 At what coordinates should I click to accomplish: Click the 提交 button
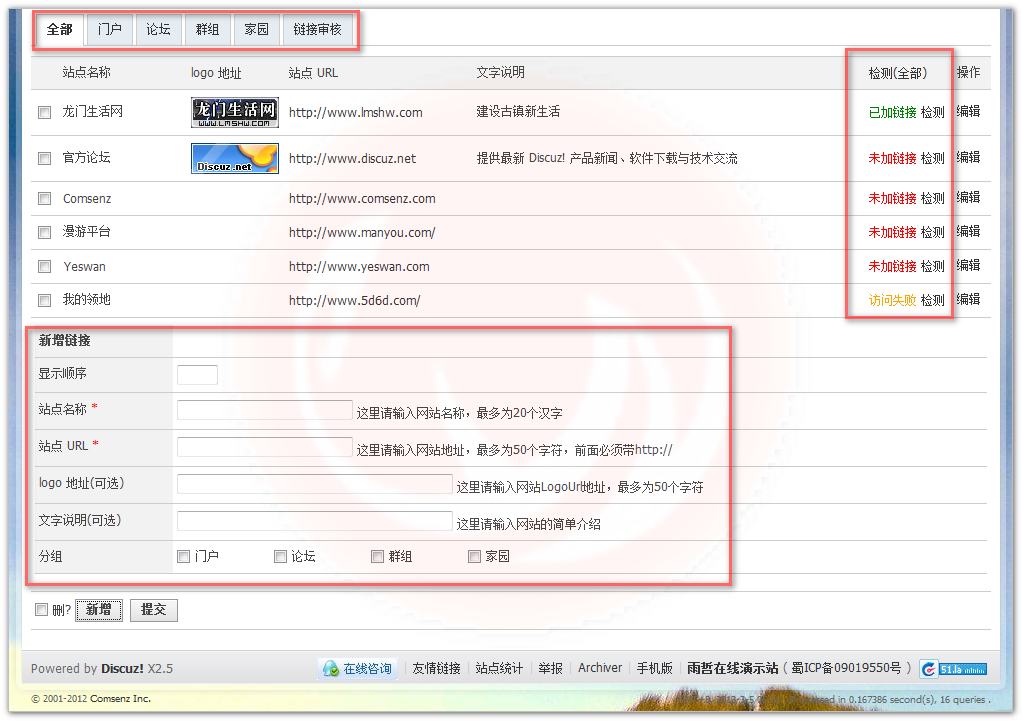[154, 610]
